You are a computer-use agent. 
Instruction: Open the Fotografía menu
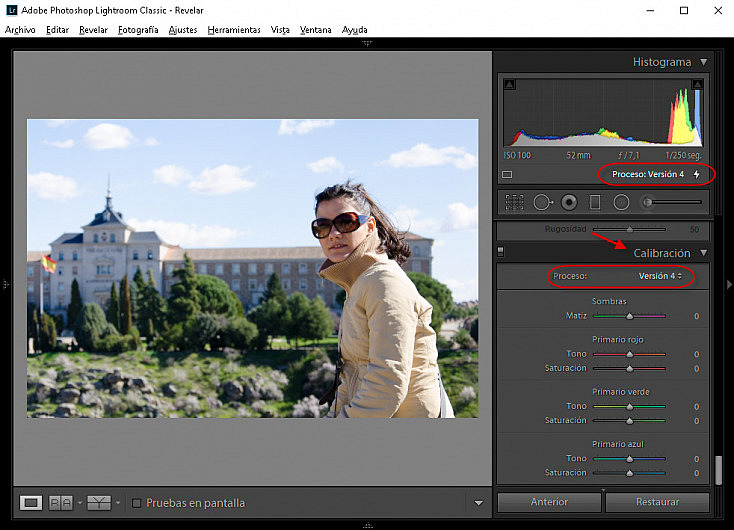coord(138,30)
